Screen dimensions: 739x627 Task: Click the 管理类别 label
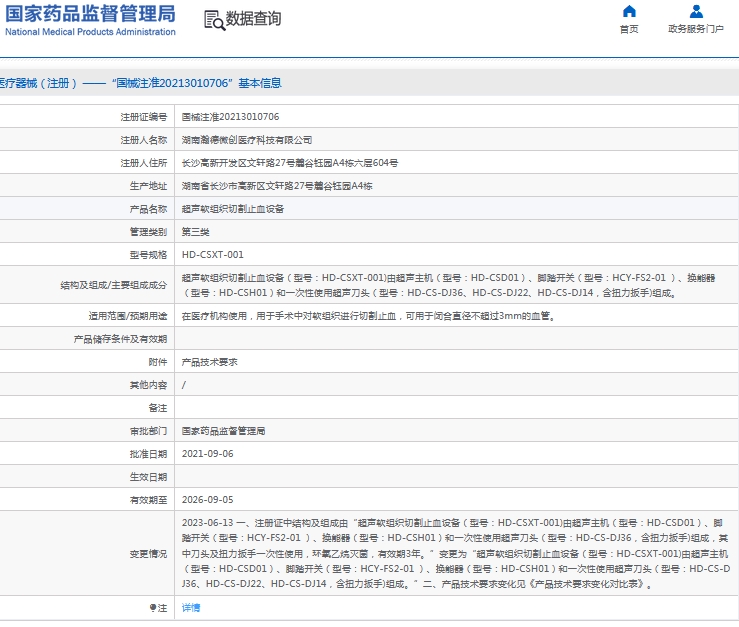tap(148, 232)
